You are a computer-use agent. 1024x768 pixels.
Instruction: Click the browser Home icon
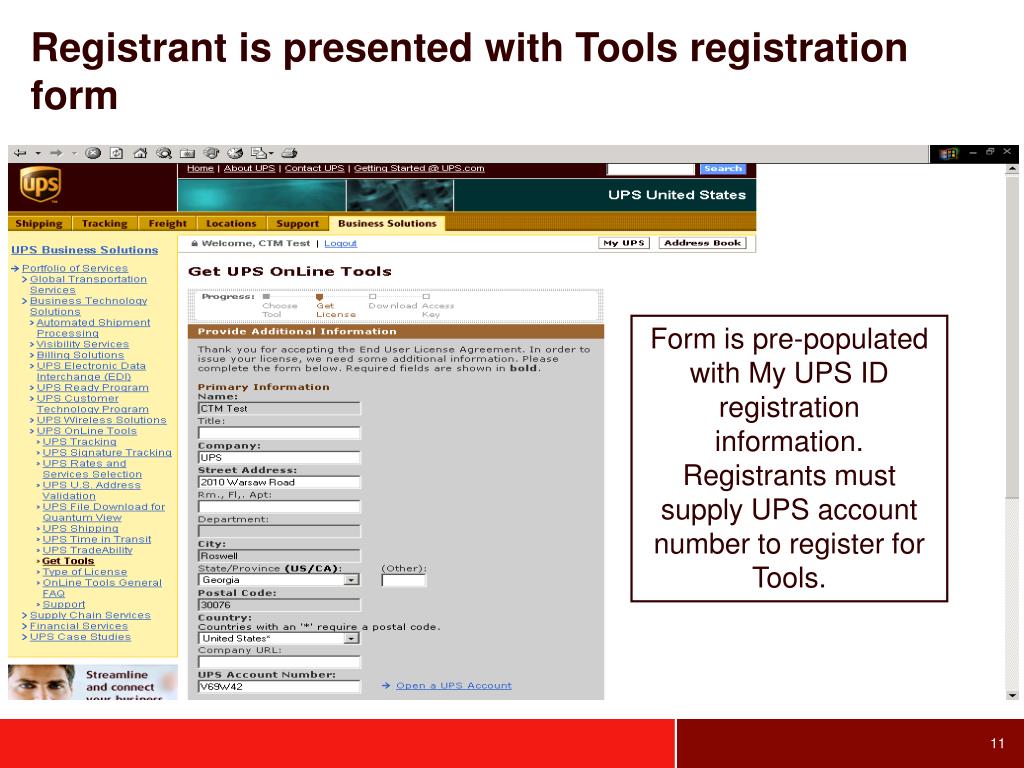click(x=140, y=153)
